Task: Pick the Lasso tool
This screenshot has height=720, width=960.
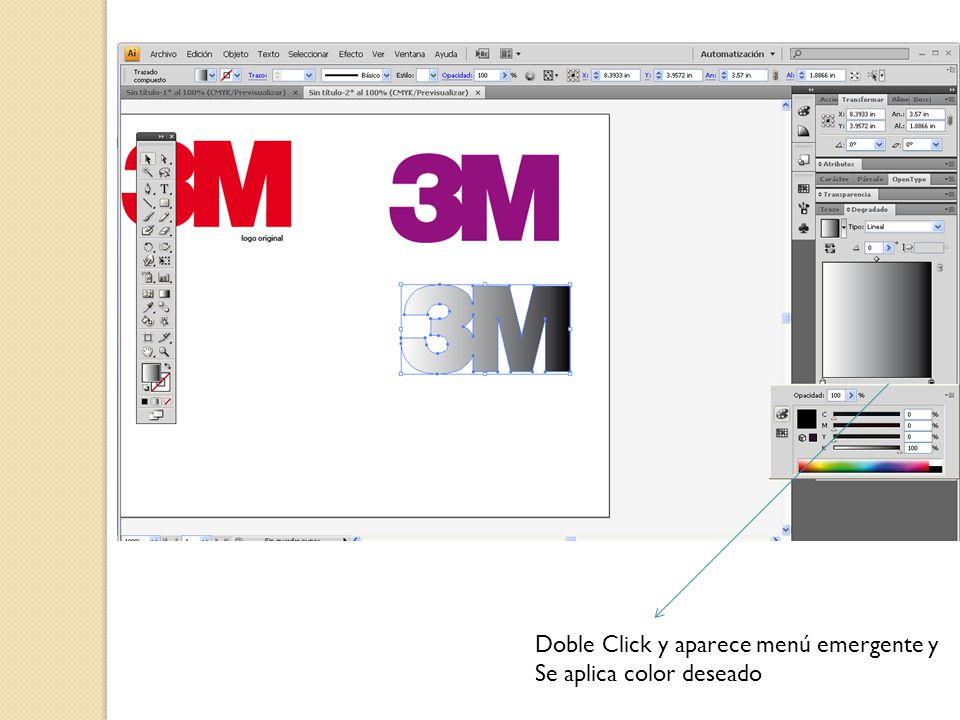Action: [x=164, y=173]
